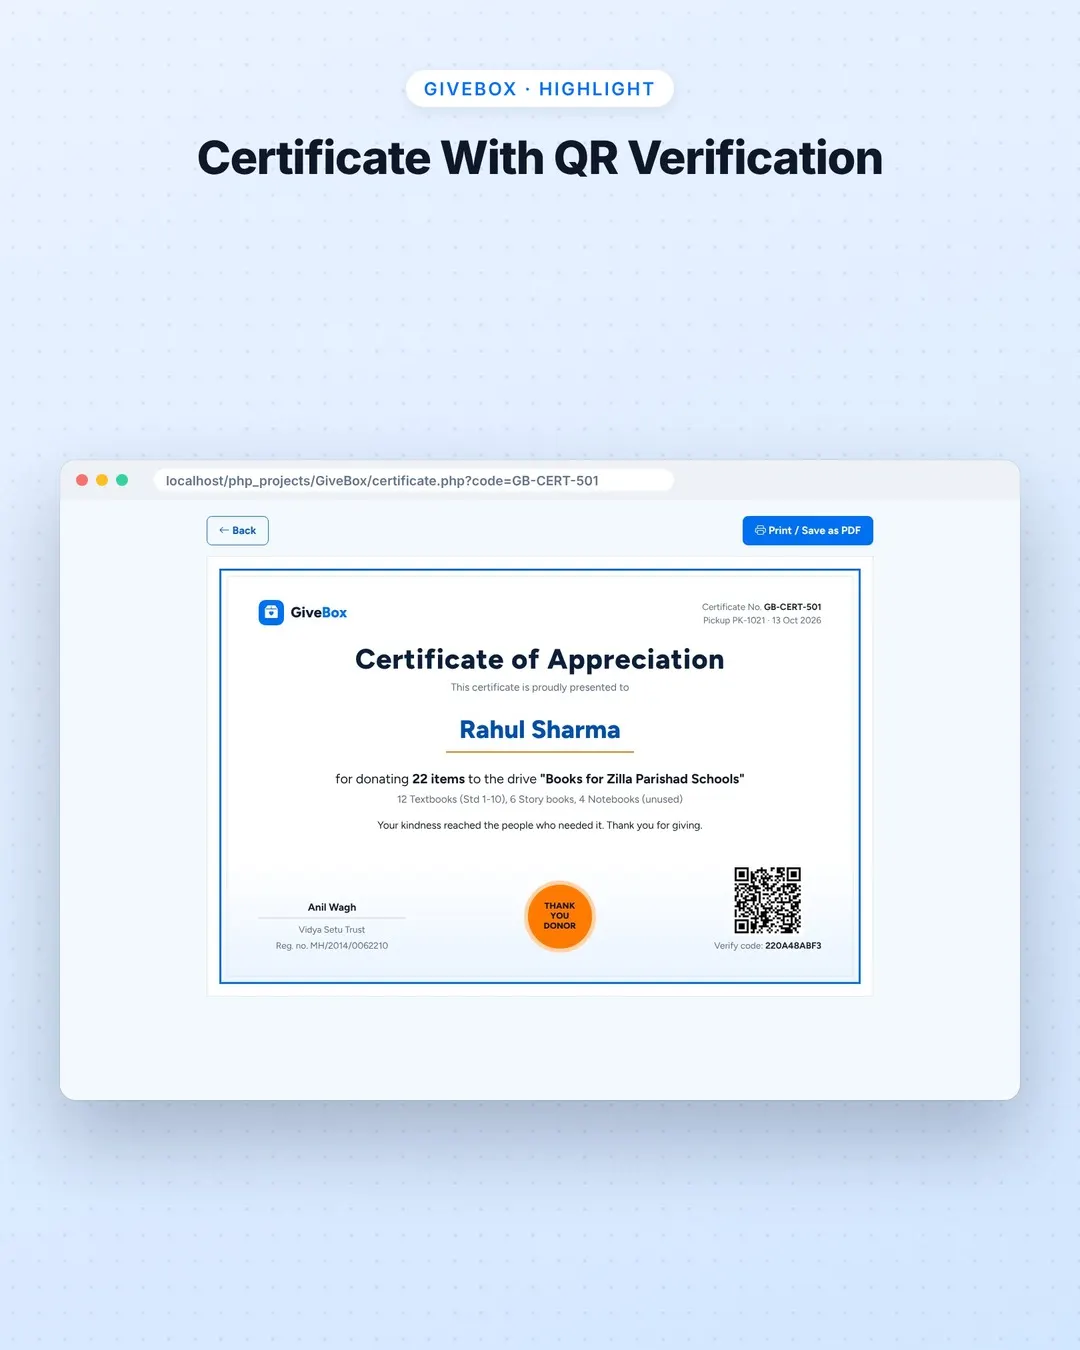Click Reg. no. MH/2014/0062210
The height and width of the screenshot is (1350, 1080).
(332, 946)
